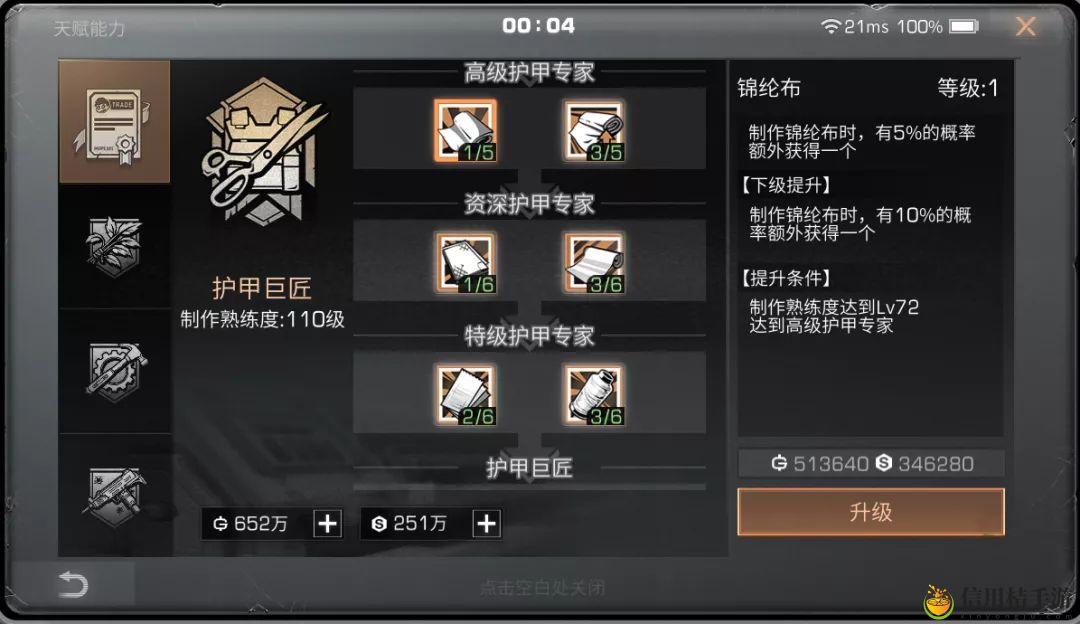Add silver with plus beside 251万
Screen dimensions: 1080x624
[487, 523]
